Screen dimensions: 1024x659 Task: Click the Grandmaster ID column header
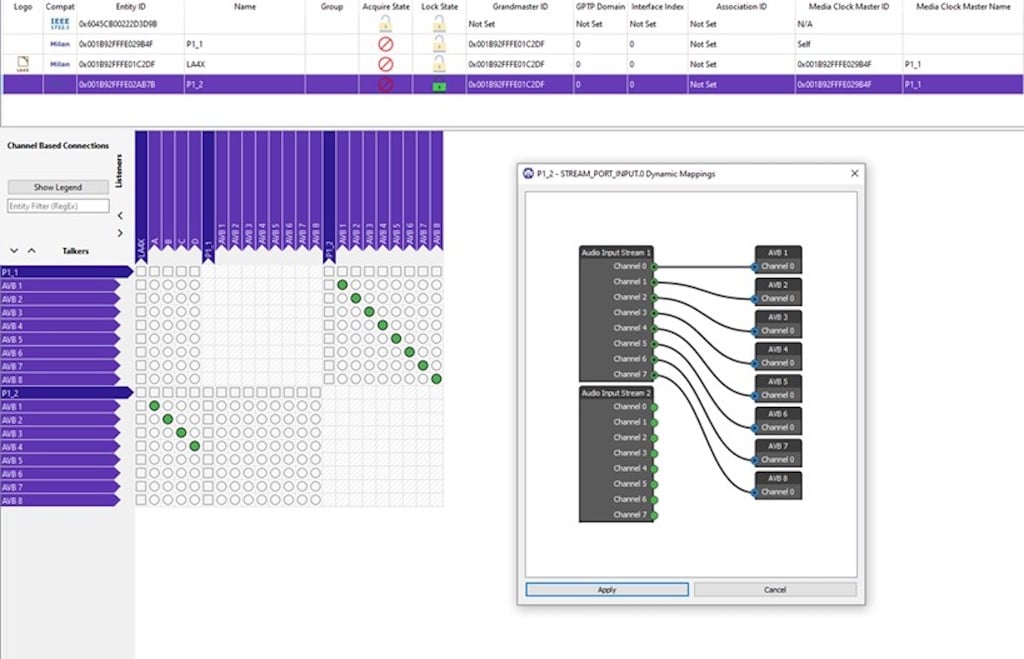tap(520, 7)
